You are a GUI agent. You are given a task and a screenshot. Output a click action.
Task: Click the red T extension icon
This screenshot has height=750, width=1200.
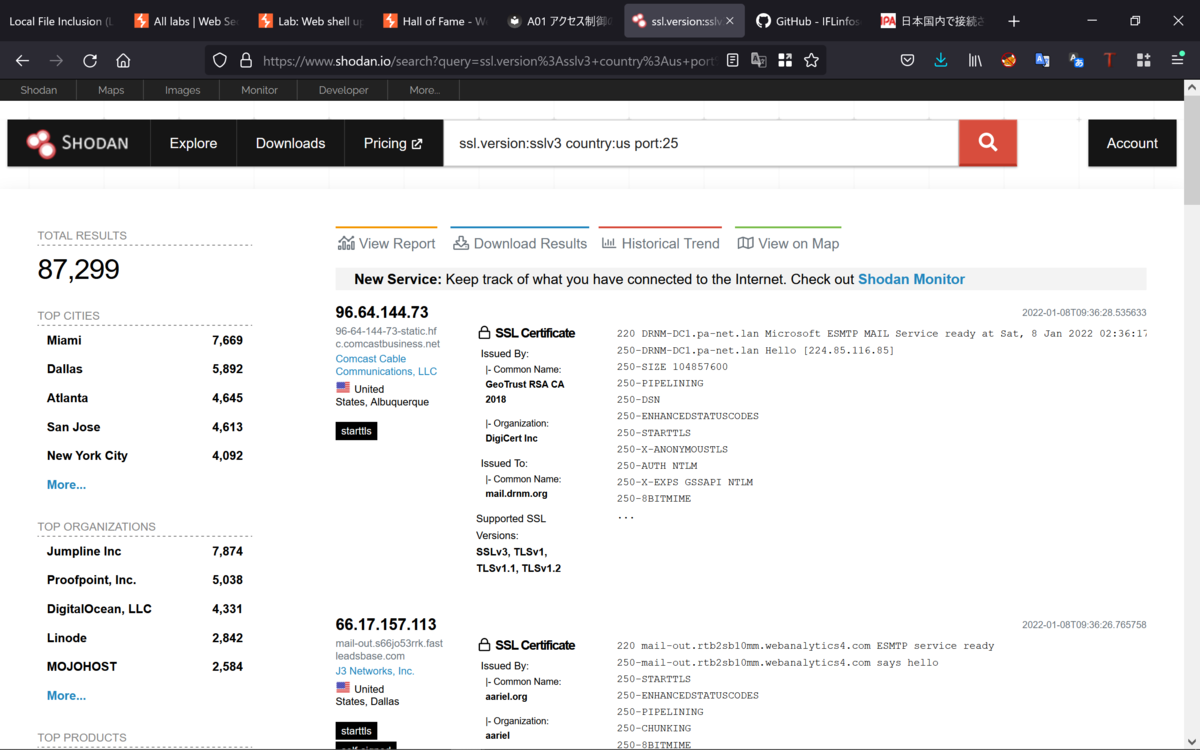(1109, 60)
